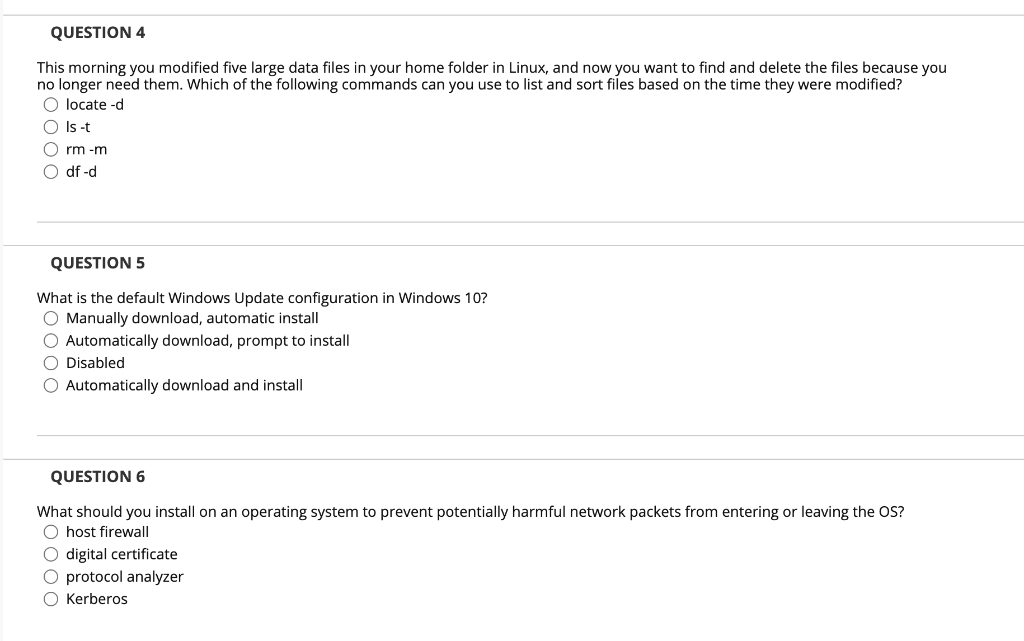Image resolution: width=1024 pixels, height=641 pixels.
Task: Click the Windows Update configuration question text
Action: (x=262, y=298)
